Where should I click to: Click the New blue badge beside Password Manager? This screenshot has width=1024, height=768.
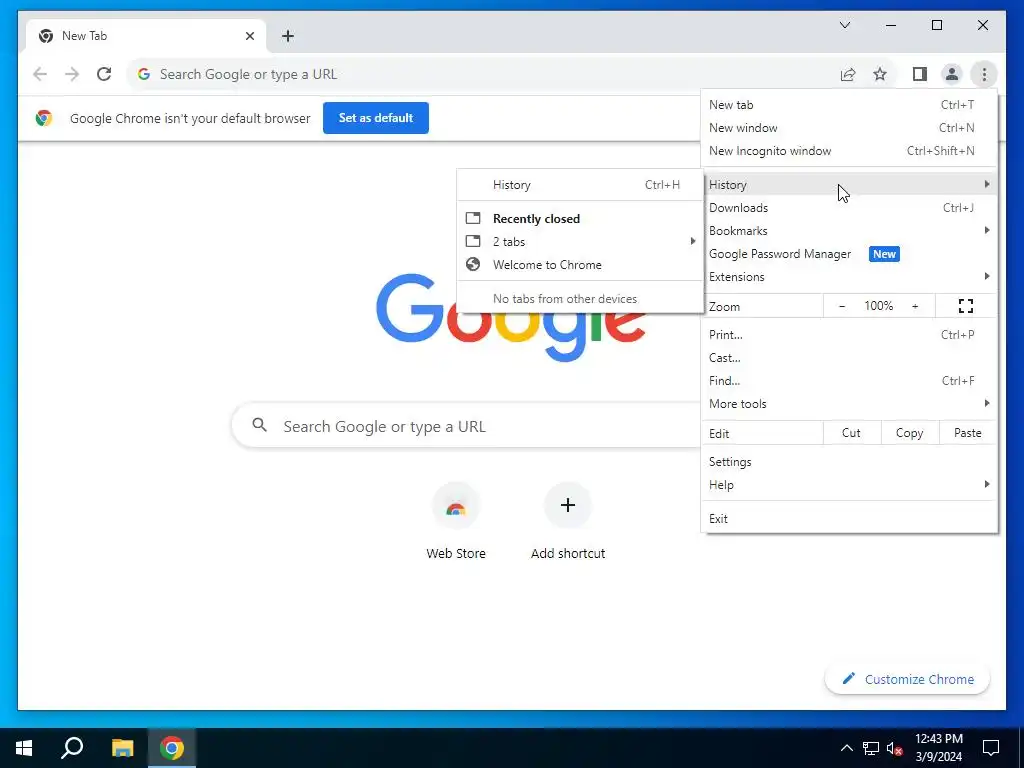click(884, 254)
